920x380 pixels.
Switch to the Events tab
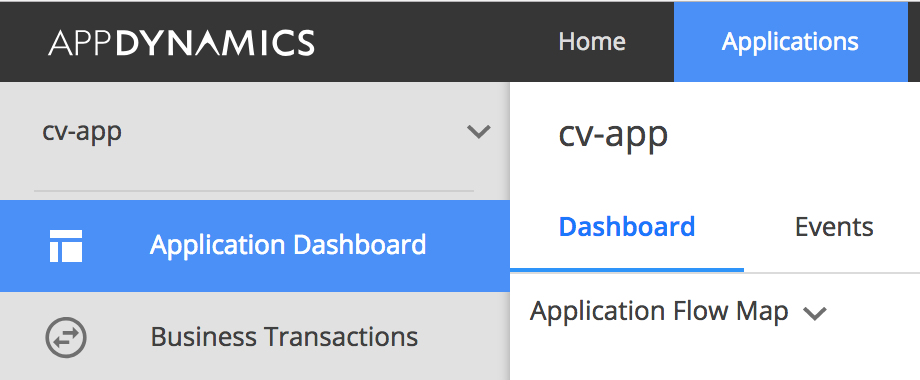834,227
